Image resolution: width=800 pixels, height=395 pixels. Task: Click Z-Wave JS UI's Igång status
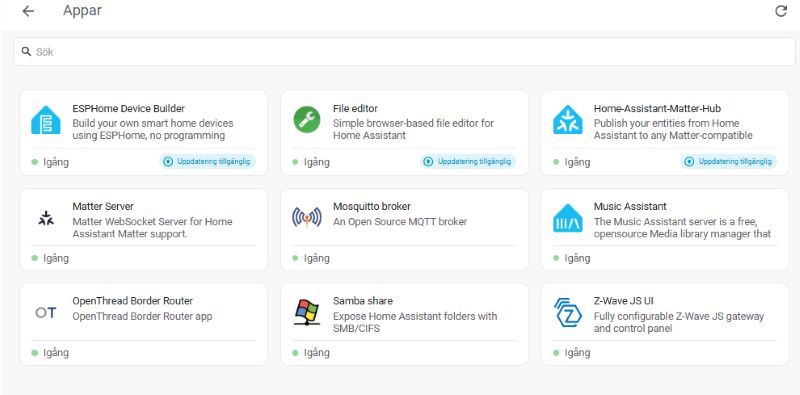click(x=571, y=353)
